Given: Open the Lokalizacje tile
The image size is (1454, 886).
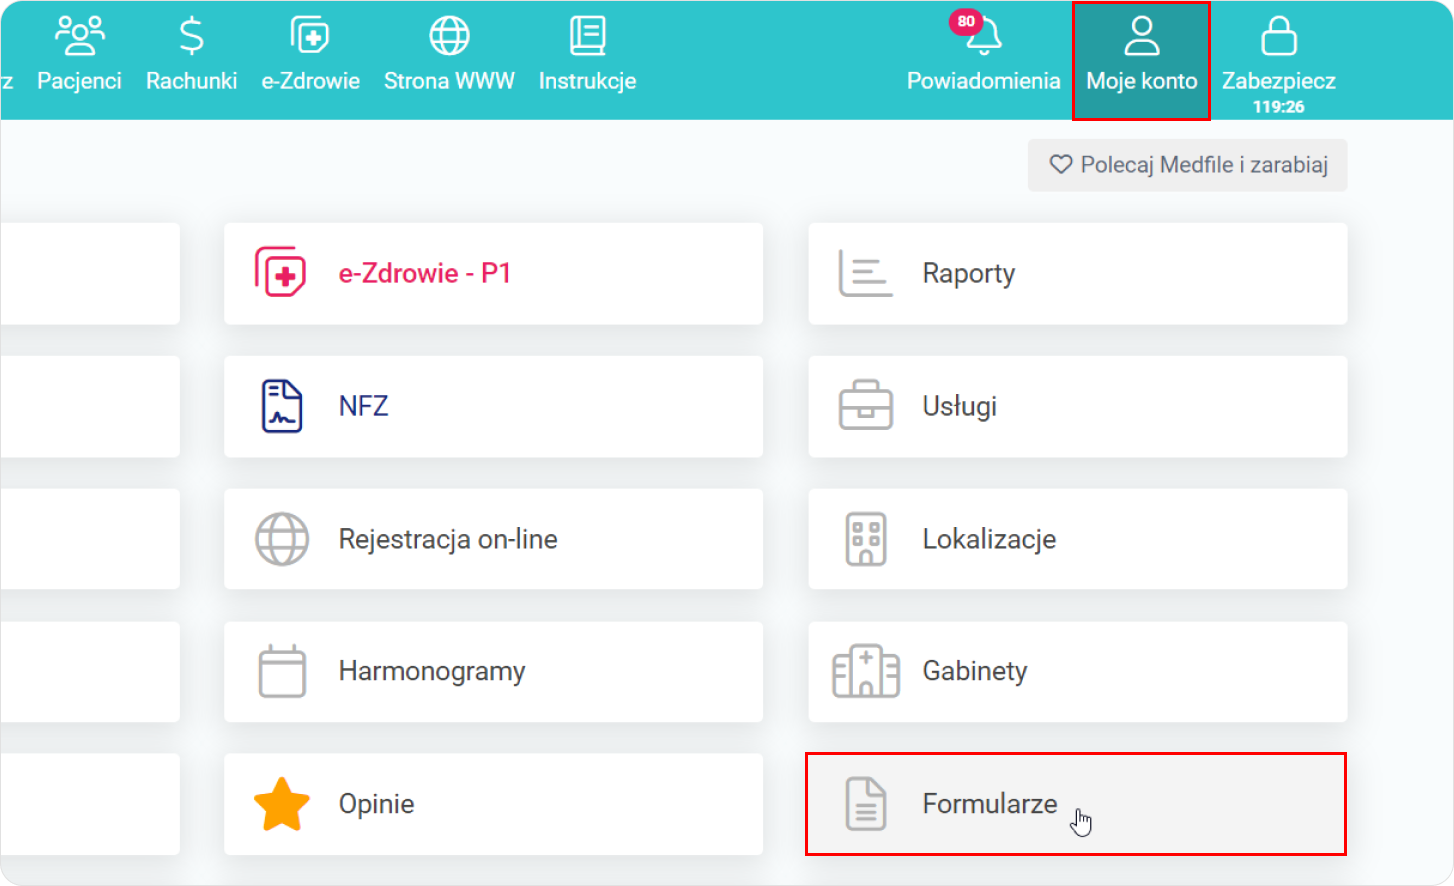Looking at the screenshot, I should pyautogui.click(x=1077, y=539).
